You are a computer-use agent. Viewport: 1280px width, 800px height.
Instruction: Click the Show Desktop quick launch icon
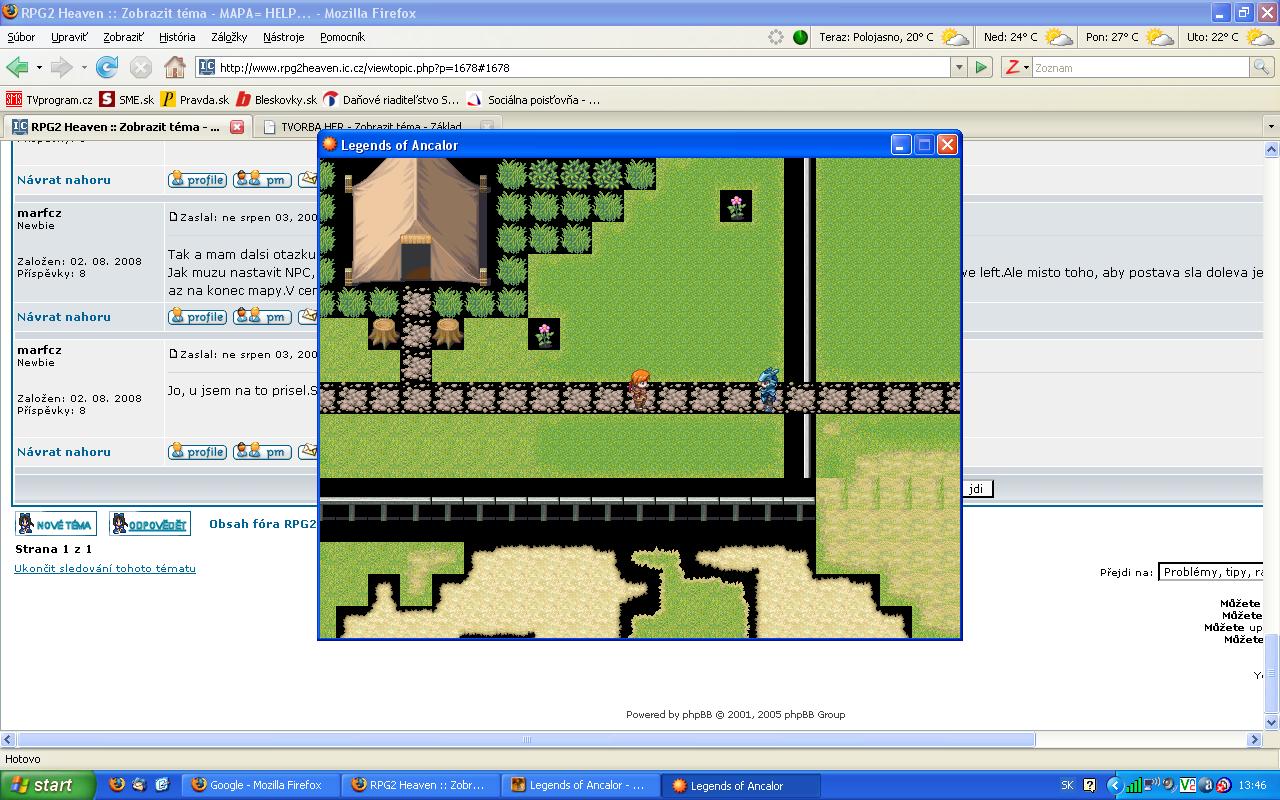tap(162, 785)
